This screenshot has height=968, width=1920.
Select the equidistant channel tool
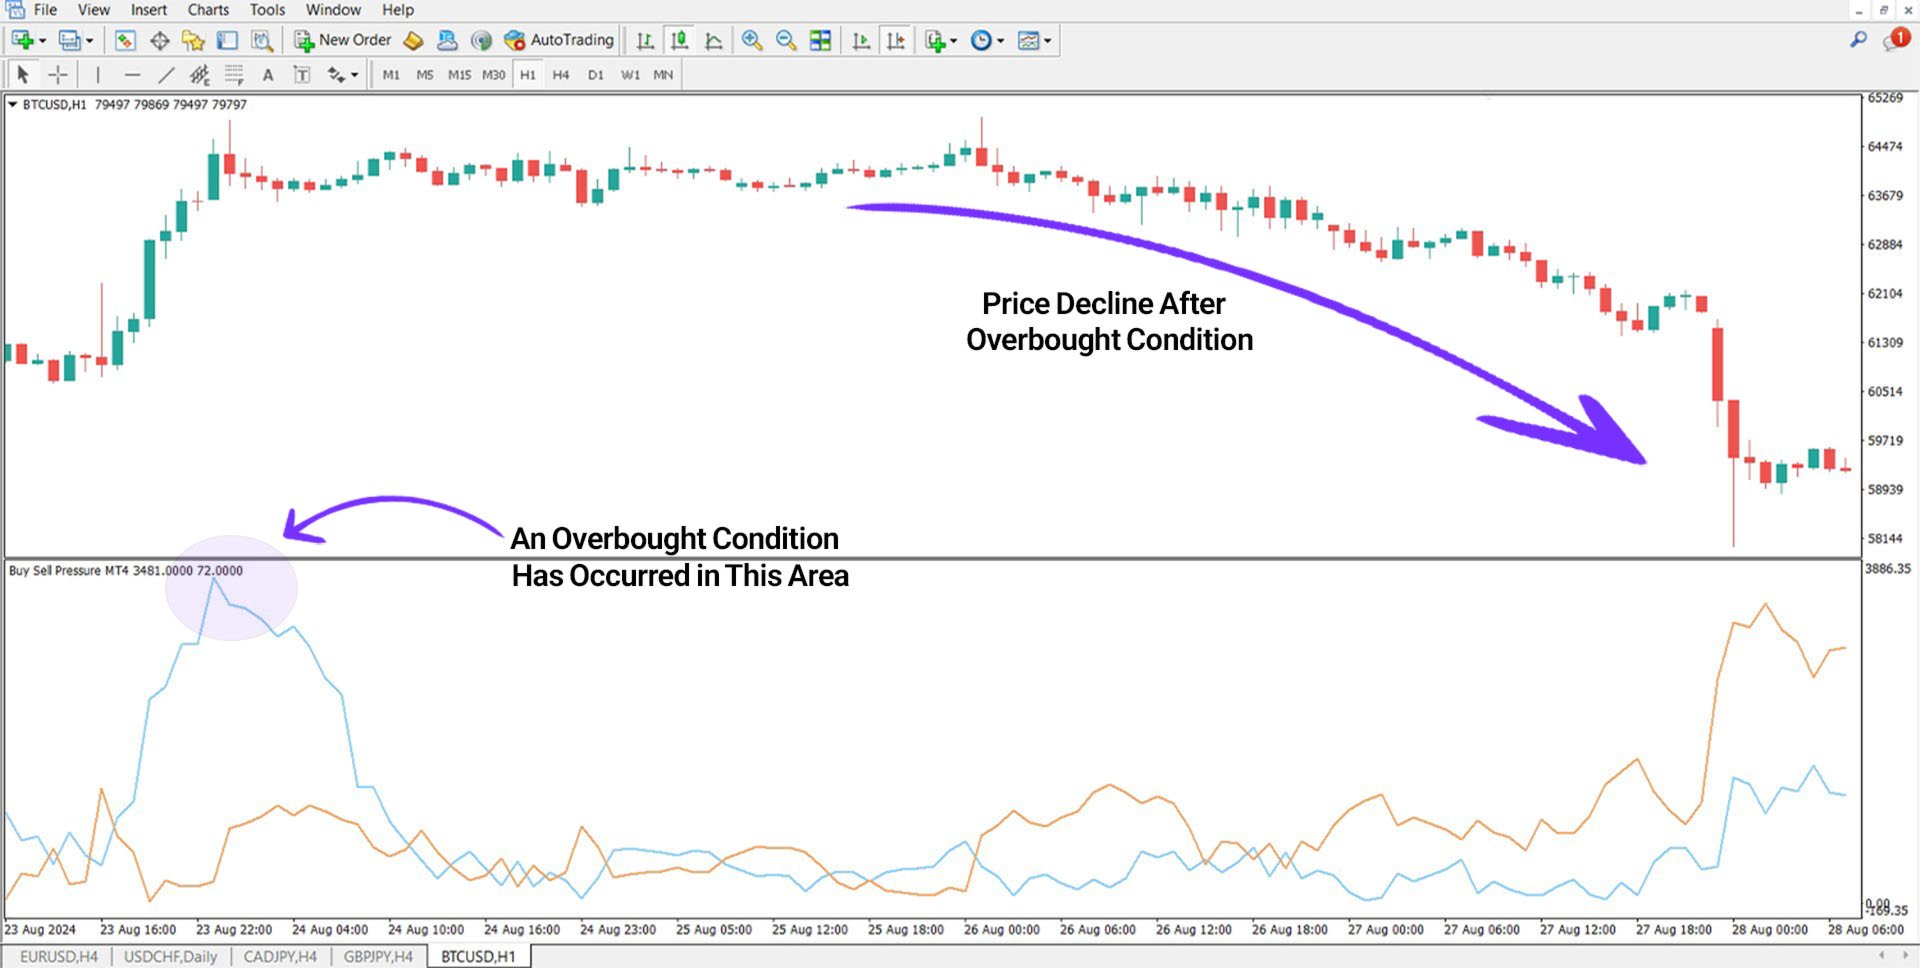(199, 75)
